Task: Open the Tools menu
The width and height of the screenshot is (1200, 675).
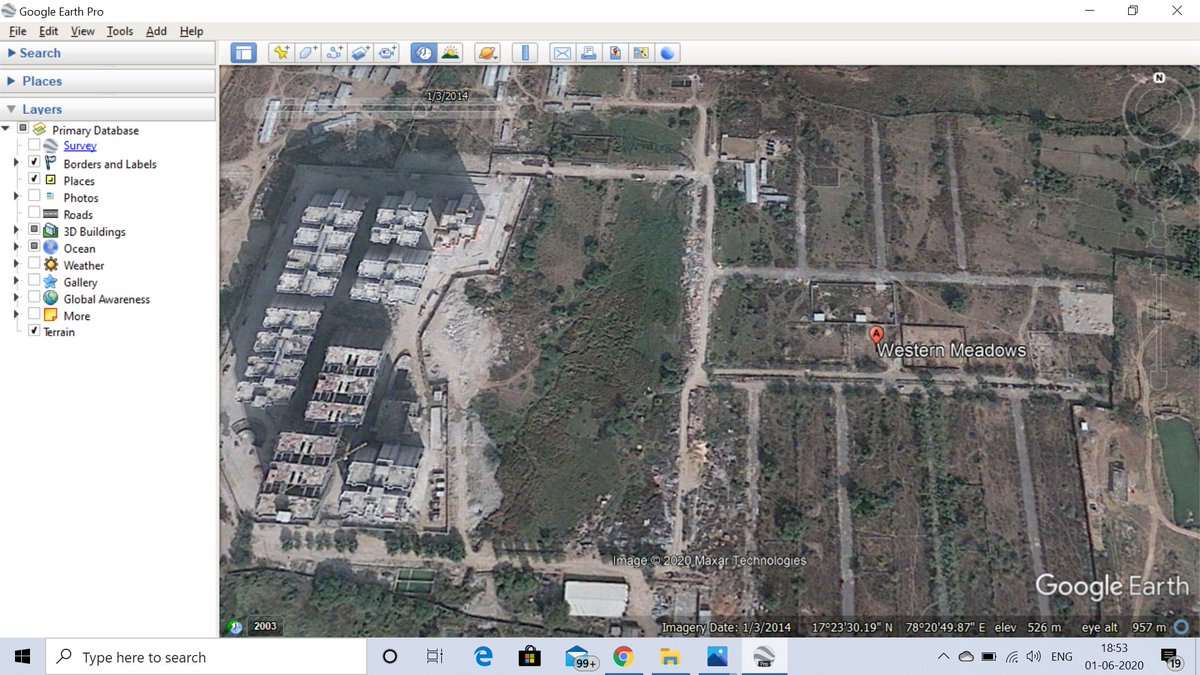Action: 120,31
